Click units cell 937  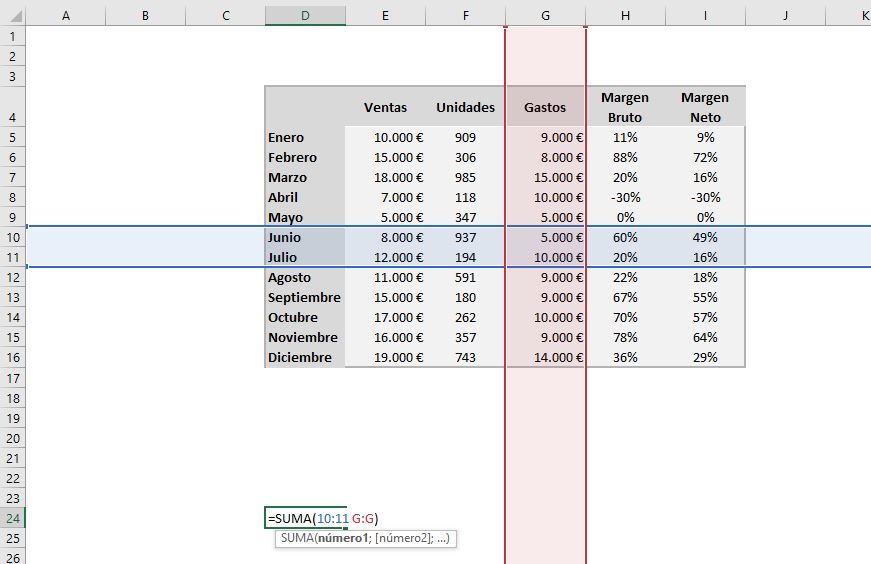(x=465, y=237)
